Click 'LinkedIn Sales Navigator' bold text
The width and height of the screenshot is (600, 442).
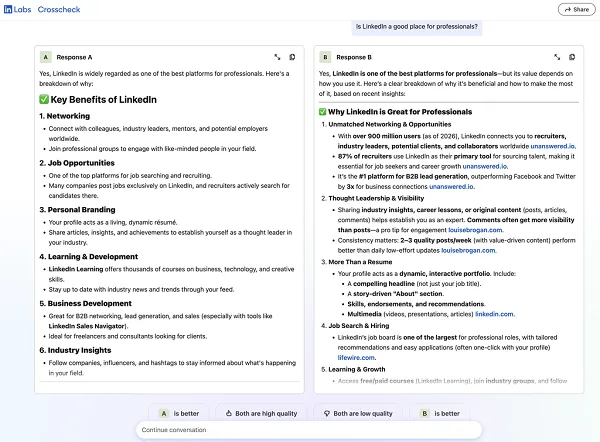click(x=87, y=326)
